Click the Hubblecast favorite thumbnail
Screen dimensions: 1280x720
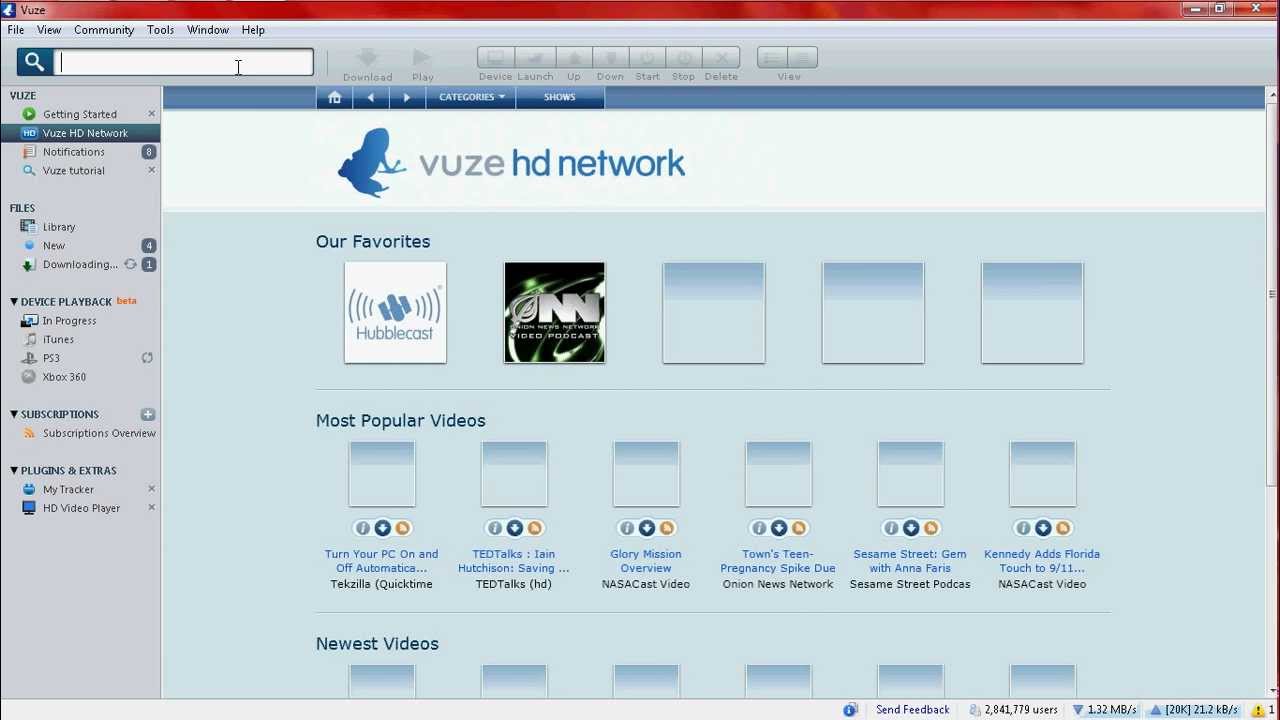click(x=395, y=313)
